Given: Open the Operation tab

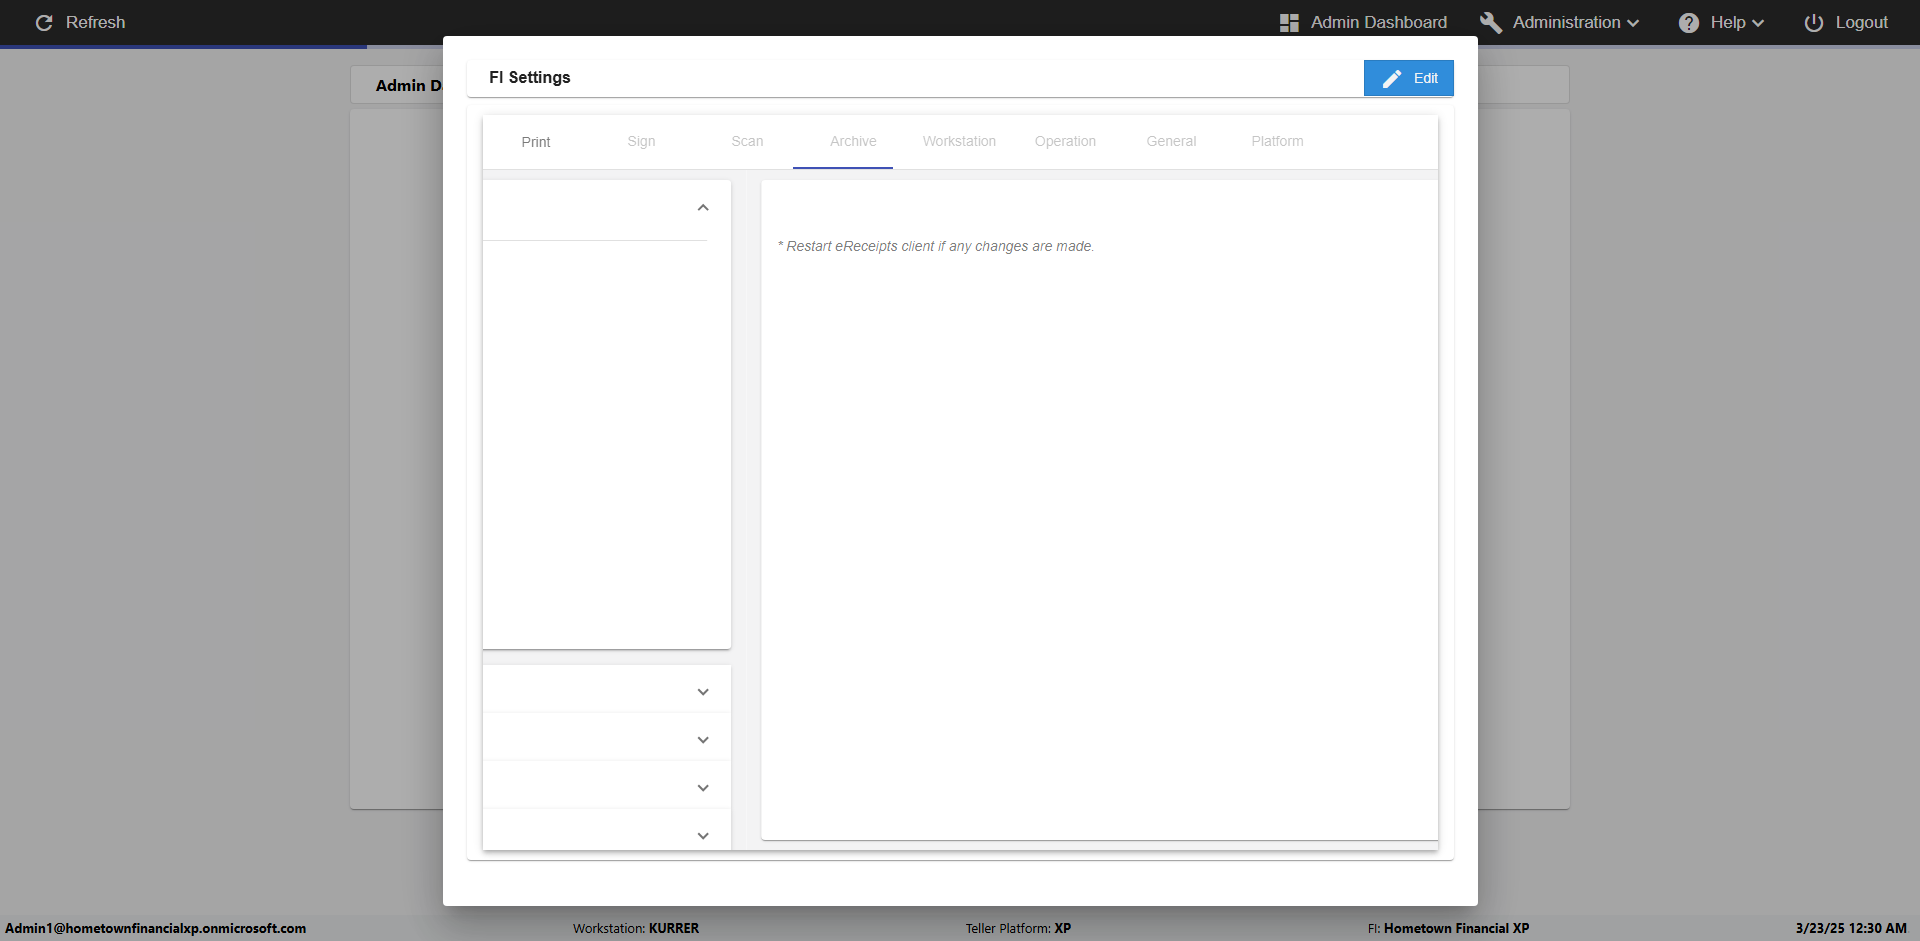Looking at the screenshot, I should click(1065, 142).
